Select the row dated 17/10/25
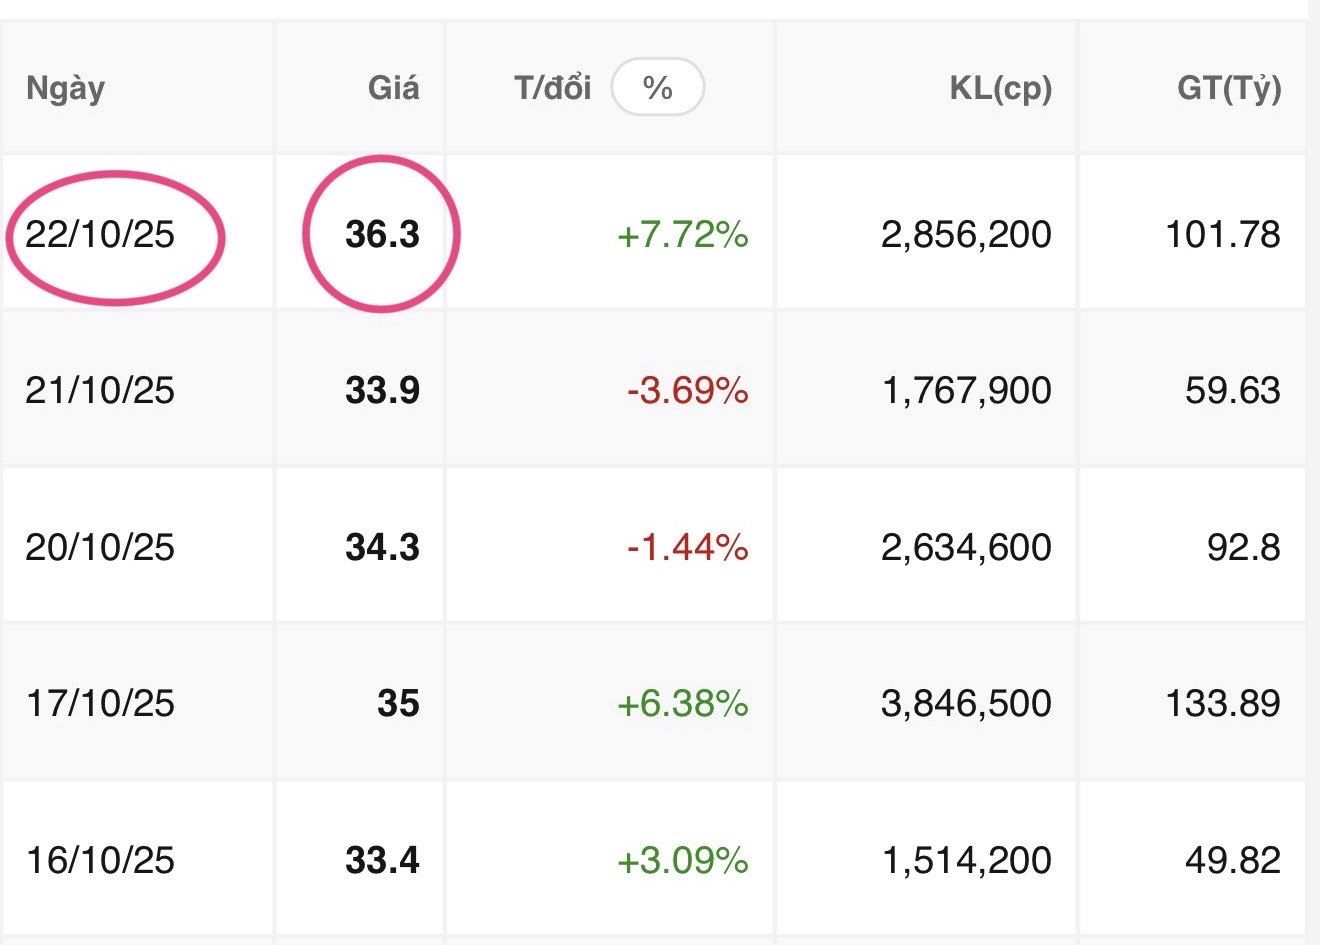This screenshot has height=945, width=1320. click(654, 702)
